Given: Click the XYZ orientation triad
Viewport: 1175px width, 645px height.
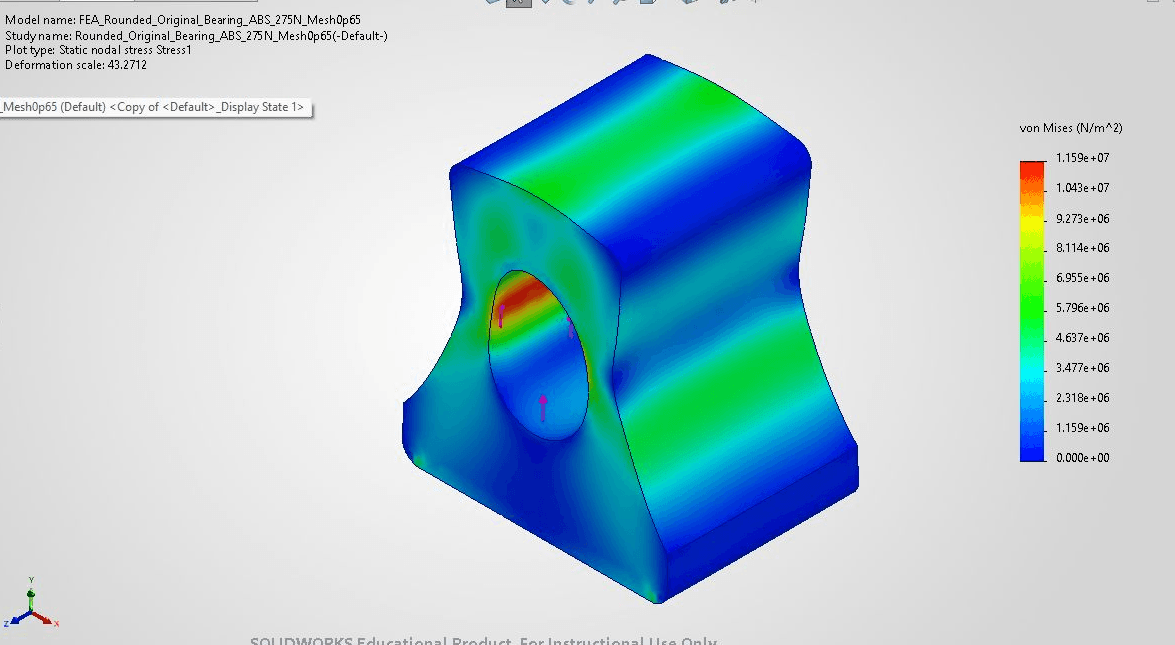Looking at the screenshot, I should pos(31,604).
